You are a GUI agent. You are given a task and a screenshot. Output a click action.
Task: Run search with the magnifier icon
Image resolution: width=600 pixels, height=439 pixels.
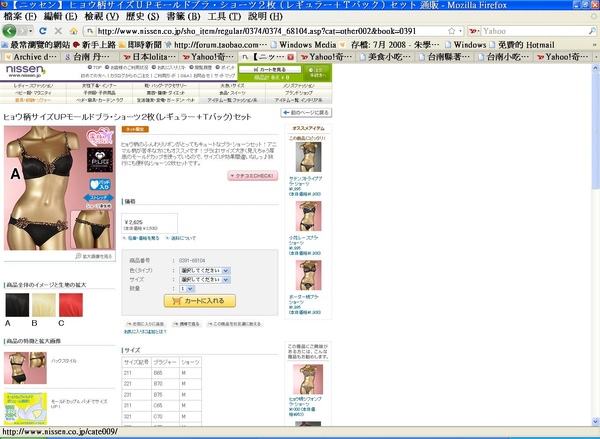click(x=592, y=31)
